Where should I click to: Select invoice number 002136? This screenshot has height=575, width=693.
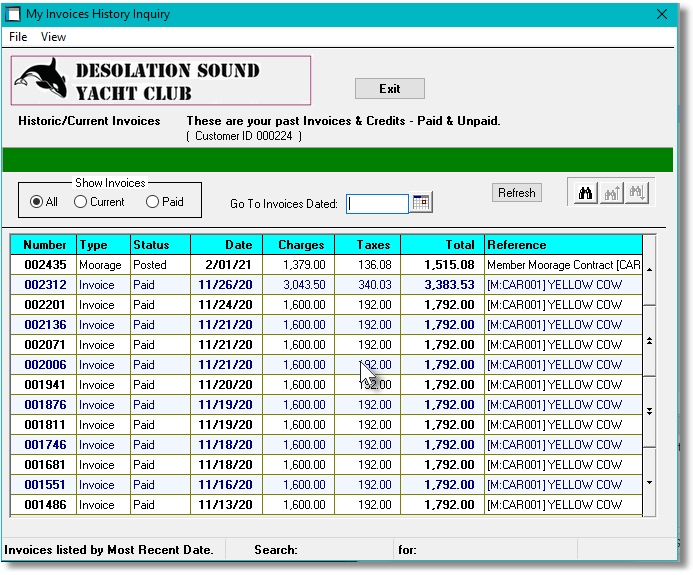[x=45, y=325]
